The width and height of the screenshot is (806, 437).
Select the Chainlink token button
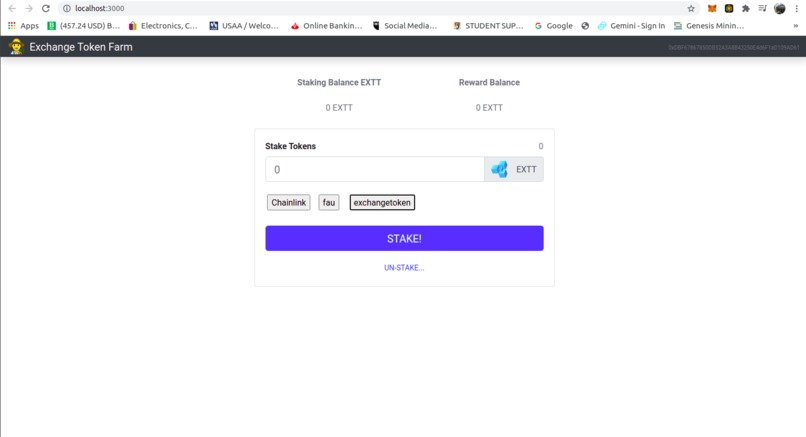288,203
